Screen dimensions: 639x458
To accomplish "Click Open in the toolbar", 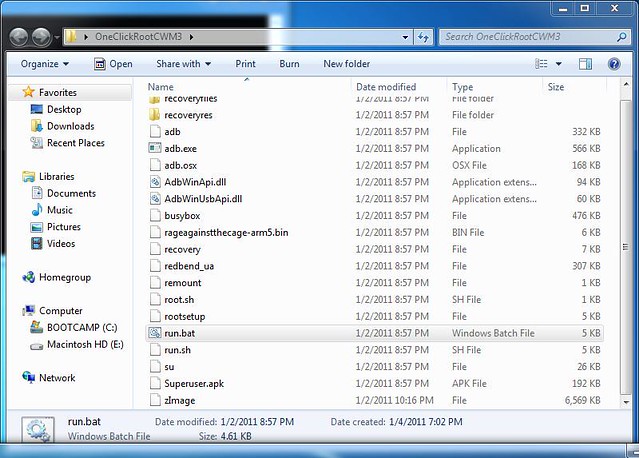I will (x=113, y=64).
